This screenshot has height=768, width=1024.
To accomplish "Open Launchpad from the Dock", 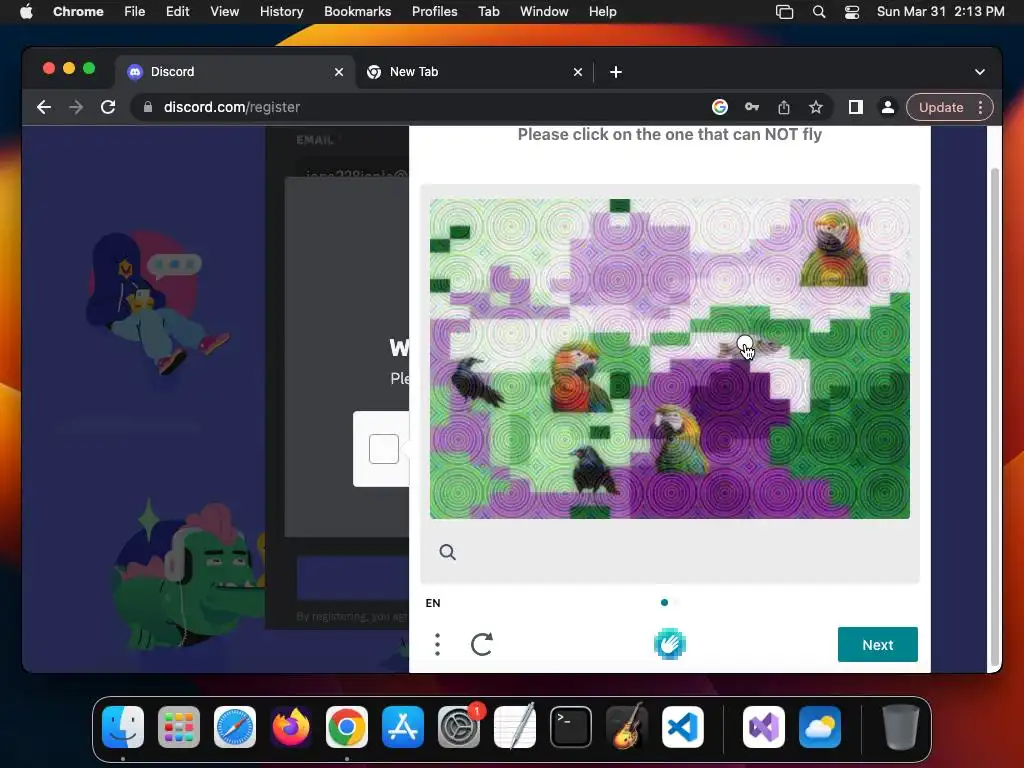I will (x=179, y=727).
